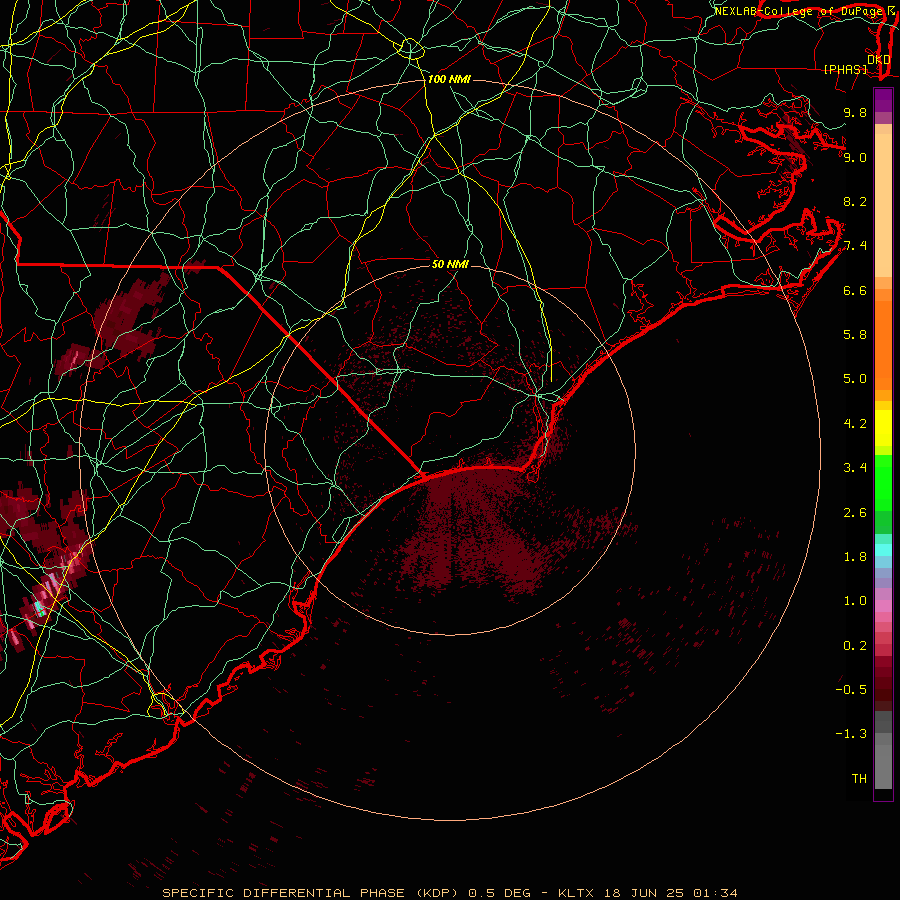The image size is (900, 900).
Task: Click the 100 NMI range ring label
Action: pos(449,79)
